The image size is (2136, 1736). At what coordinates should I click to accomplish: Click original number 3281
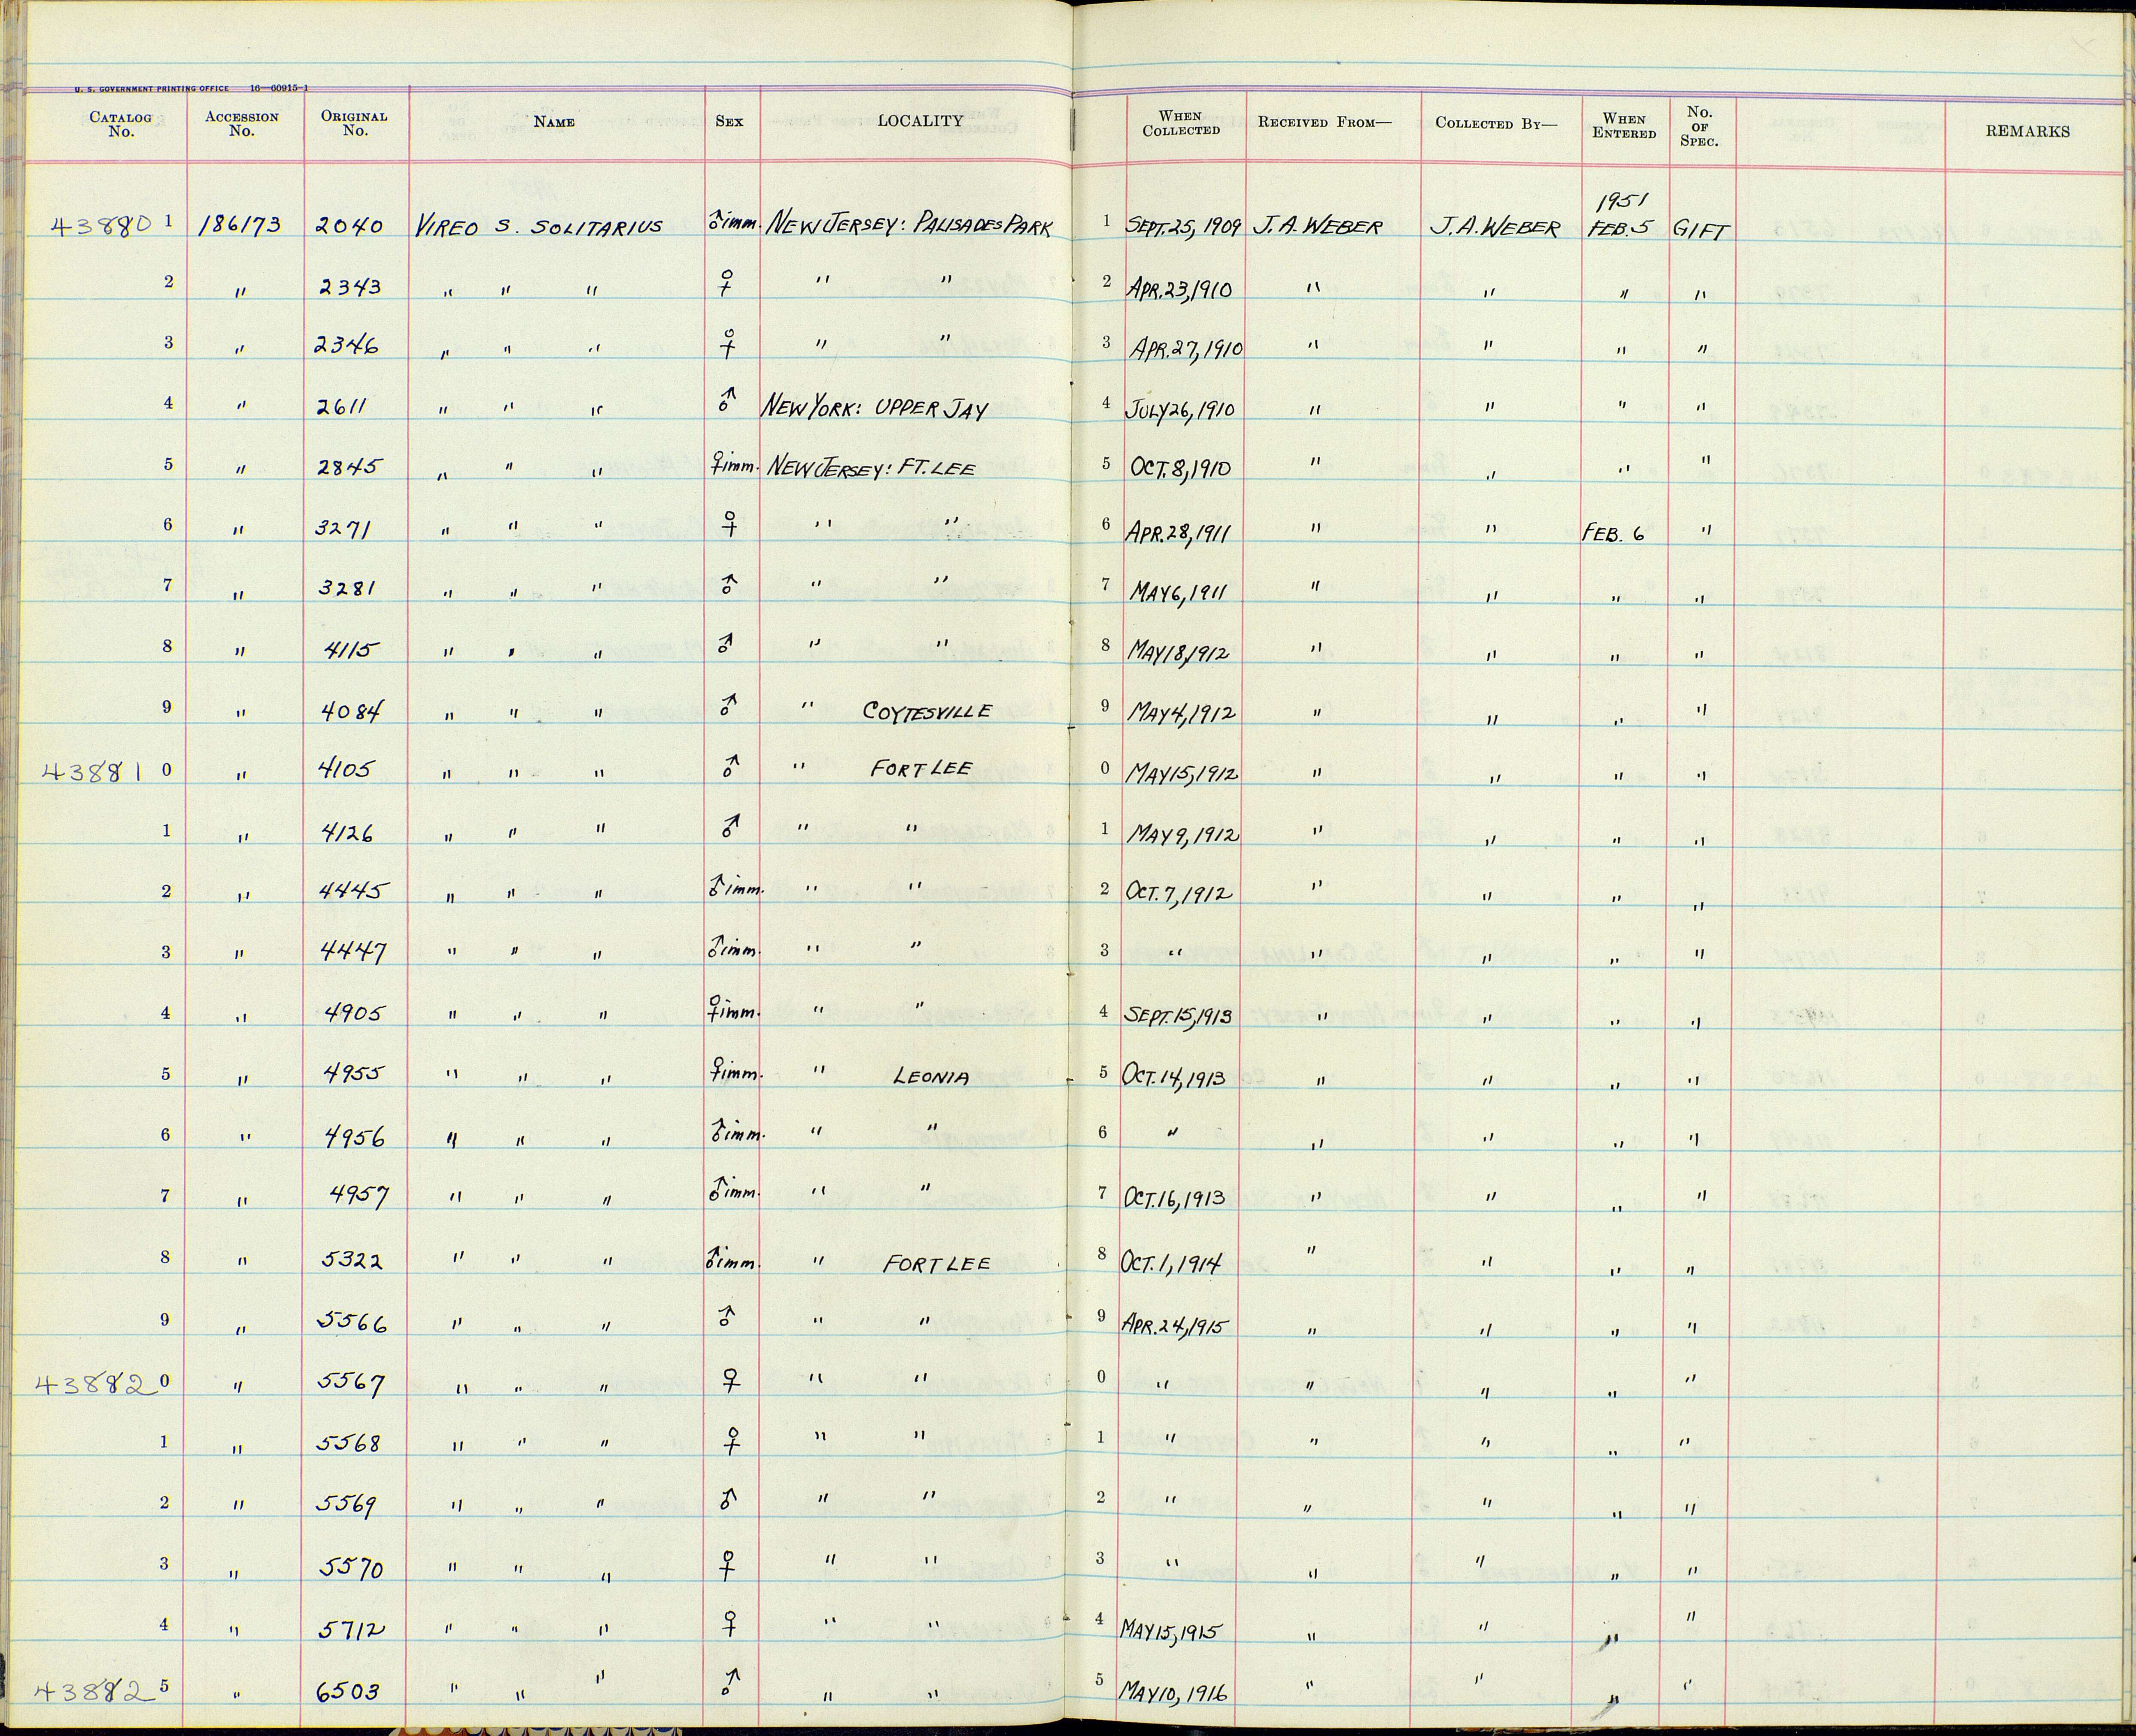tap(346, 588)
